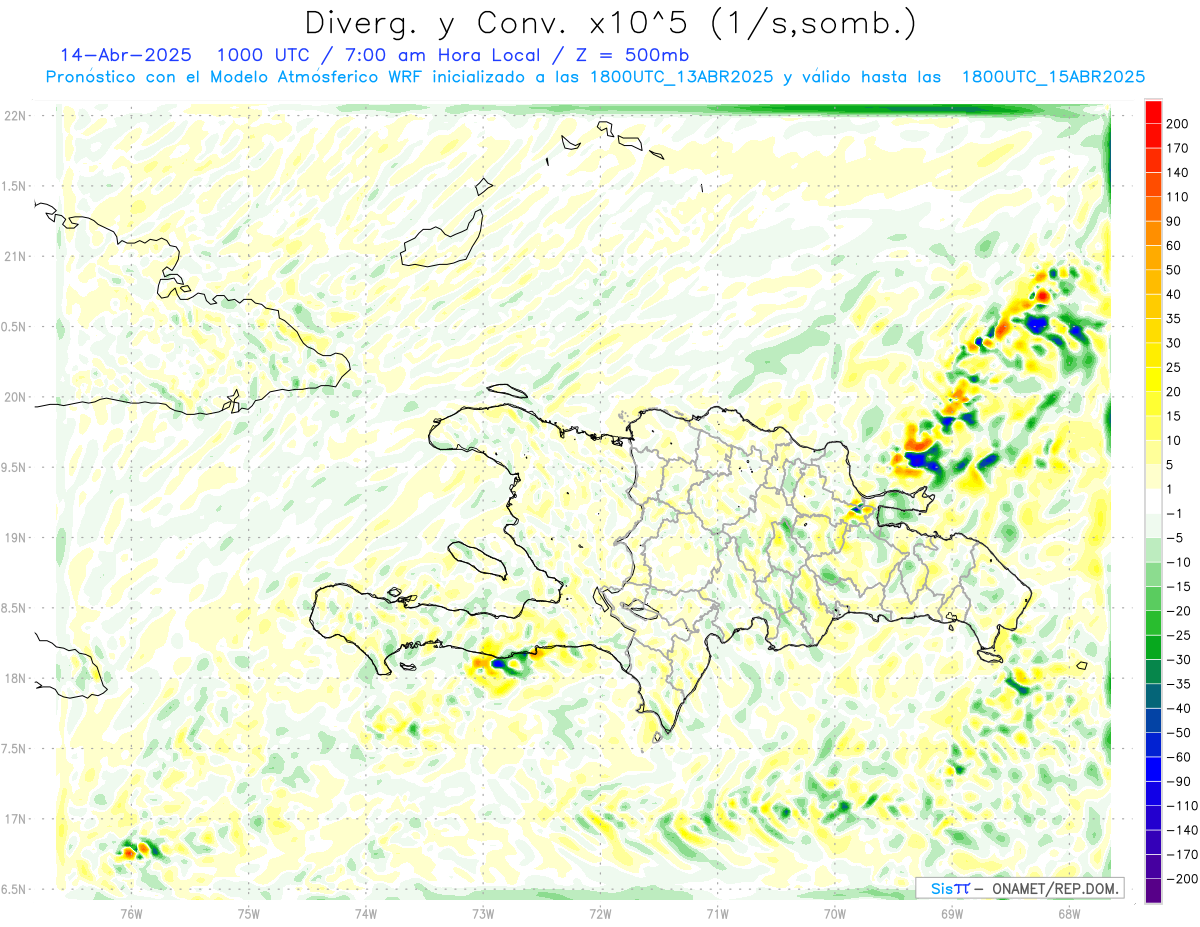Screen dimensions: 1200x927
Task: Click the '69W' longitude label
Action: point(952,913)
